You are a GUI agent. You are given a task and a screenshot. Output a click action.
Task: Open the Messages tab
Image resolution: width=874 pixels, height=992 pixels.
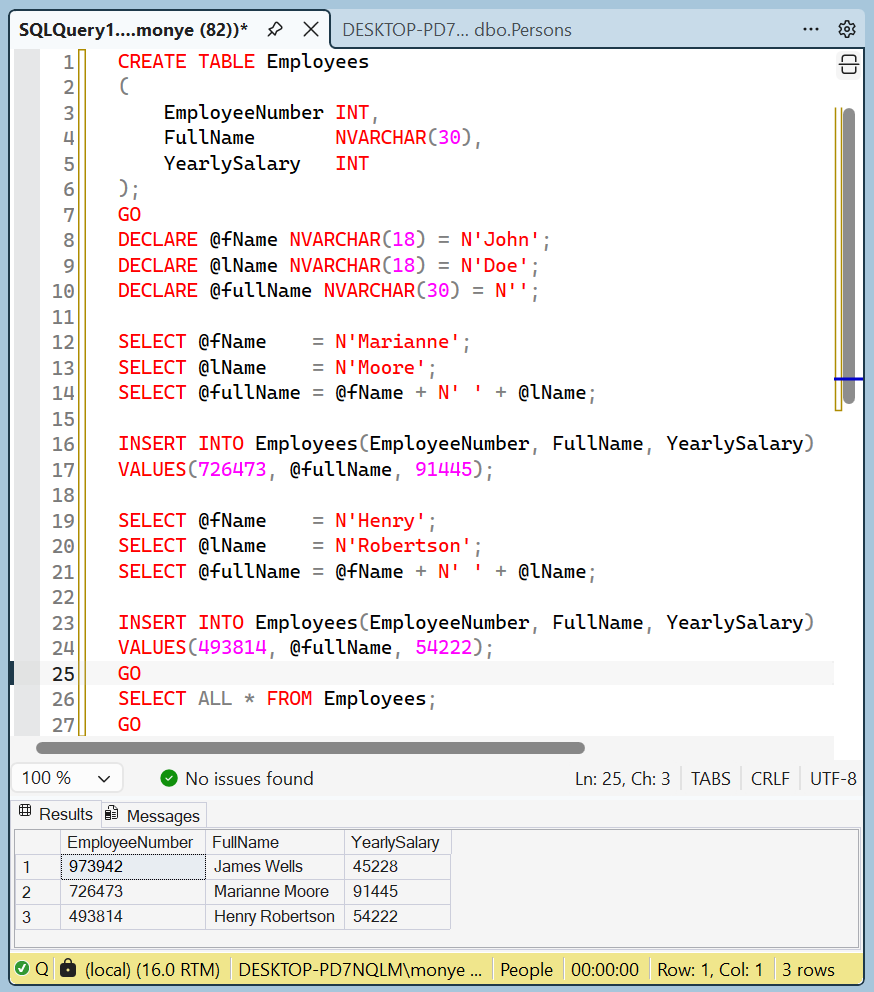[x=153, y=815]
